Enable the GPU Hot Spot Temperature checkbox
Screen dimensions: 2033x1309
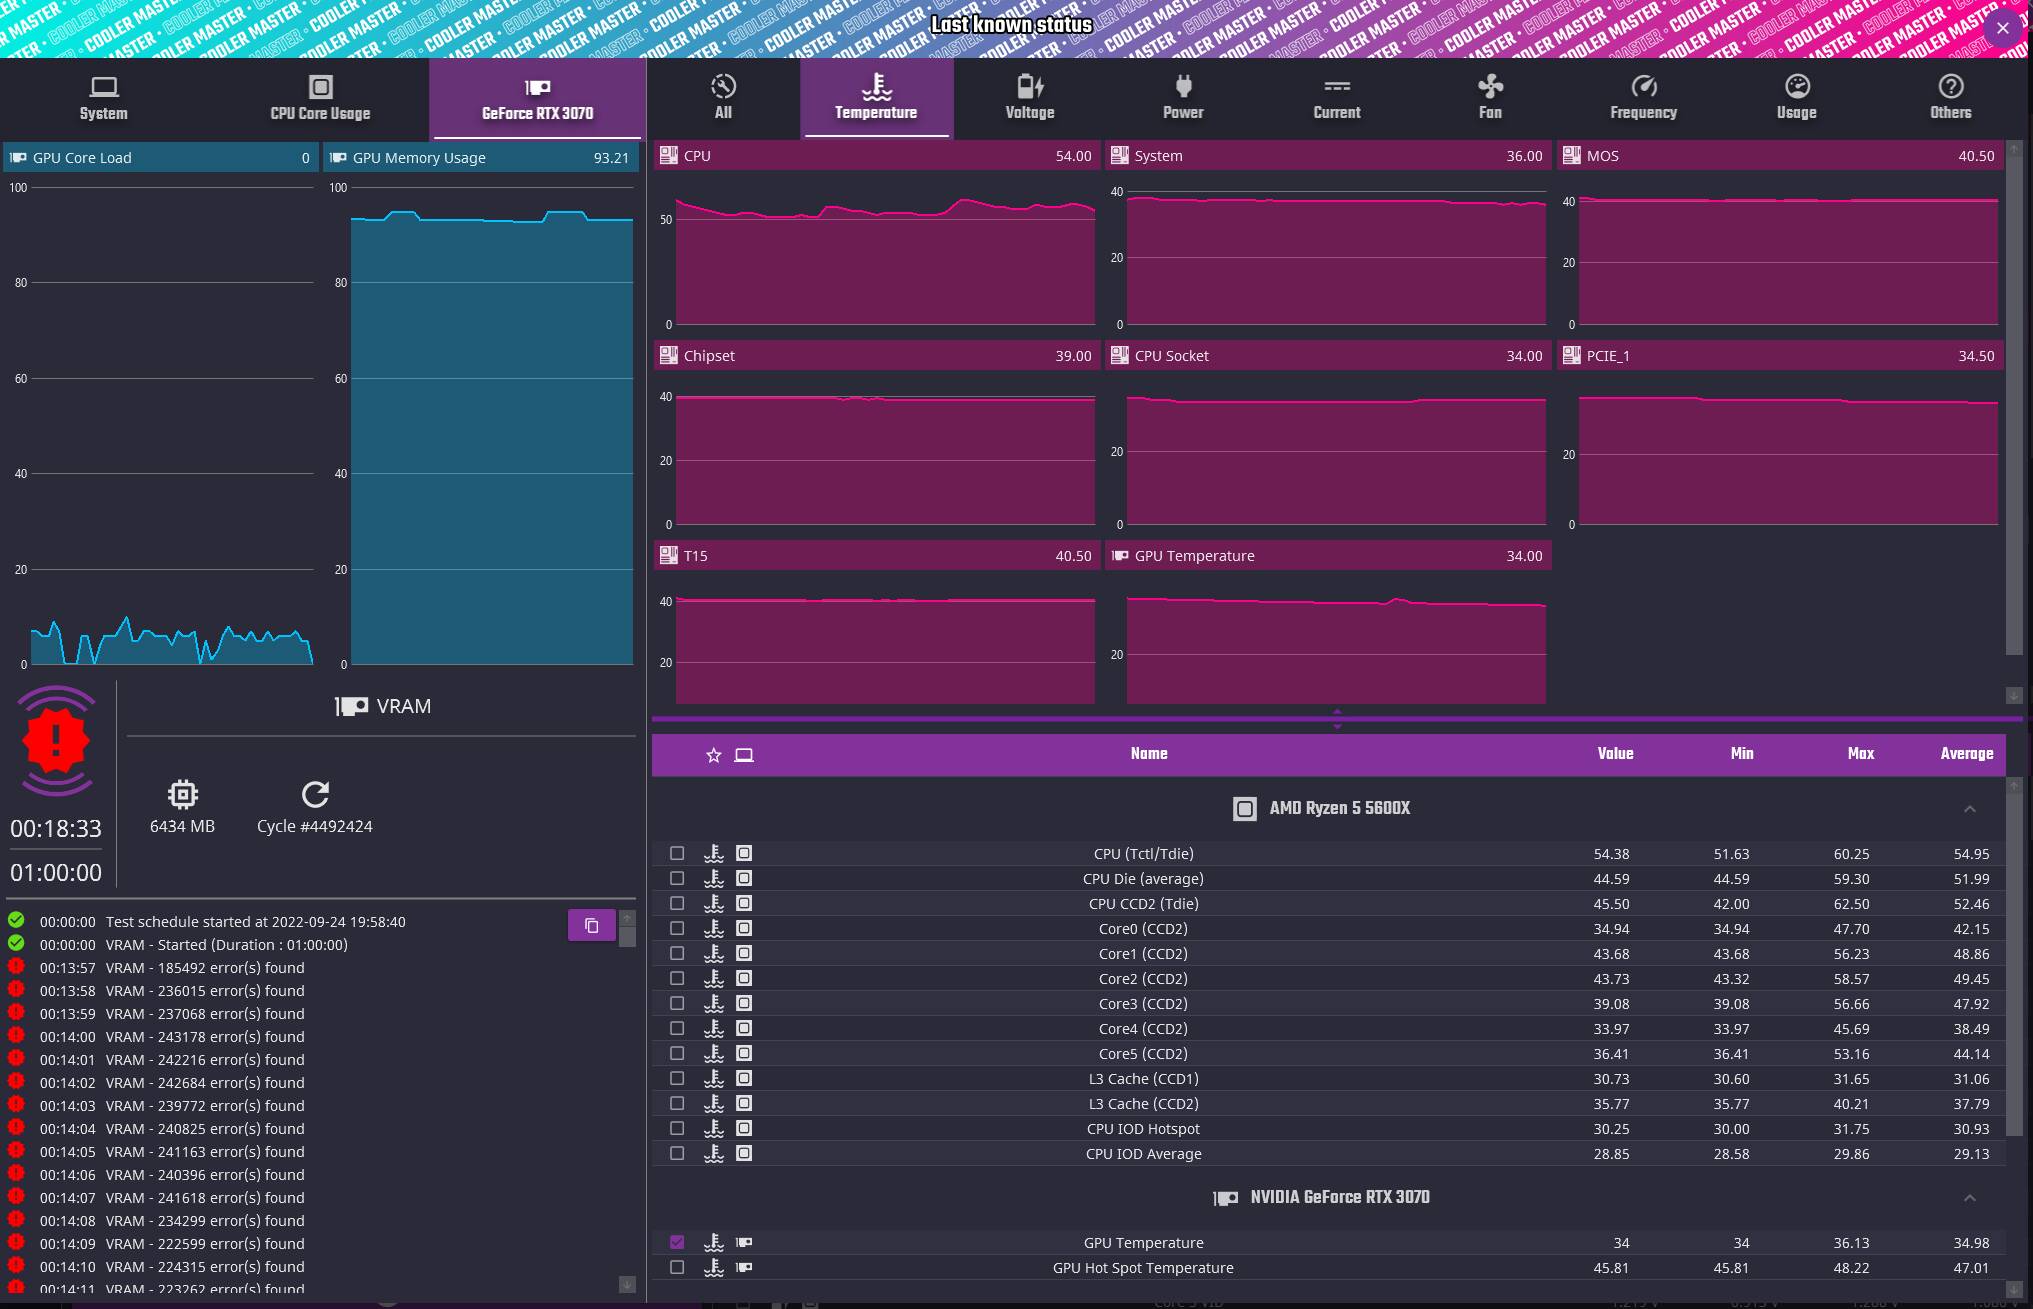pyautogui.click(x=677, y=1267)
